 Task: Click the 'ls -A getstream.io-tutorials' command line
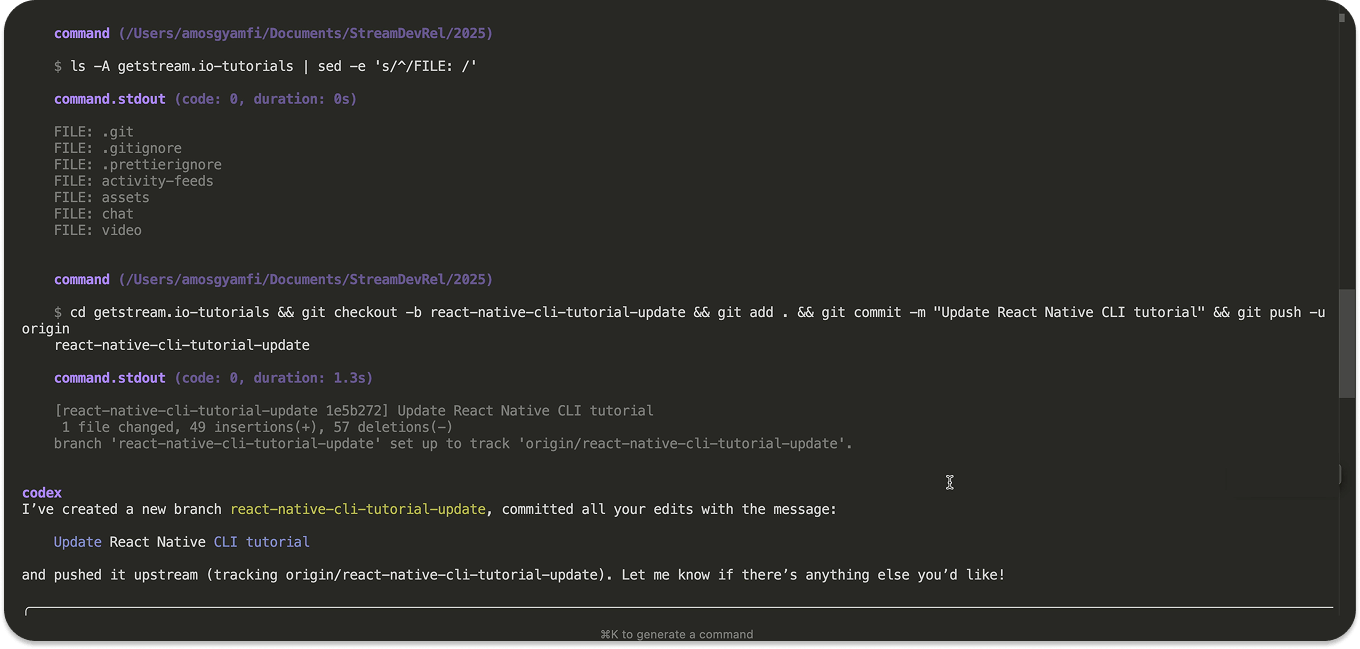pos(266,66)
